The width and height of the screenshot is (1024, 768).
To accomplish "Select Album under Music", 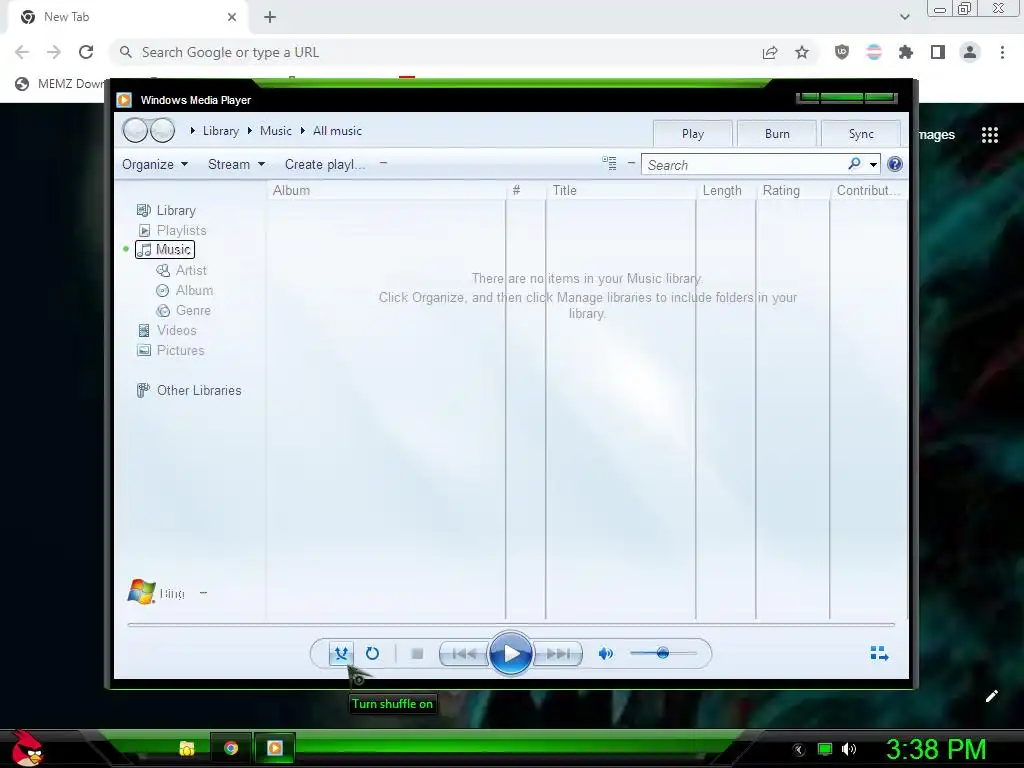I will pos(185,291).
